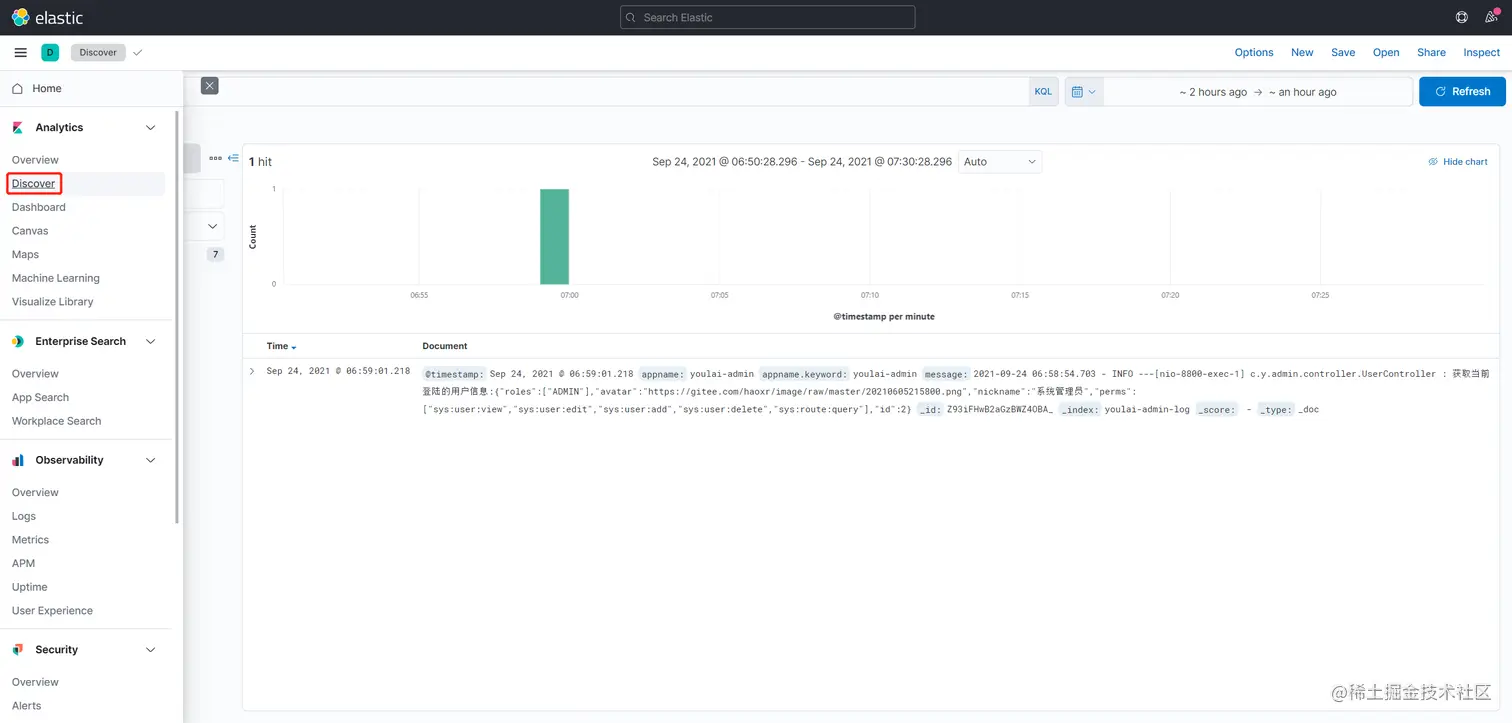Collapse the Security section

click(151, 649)
